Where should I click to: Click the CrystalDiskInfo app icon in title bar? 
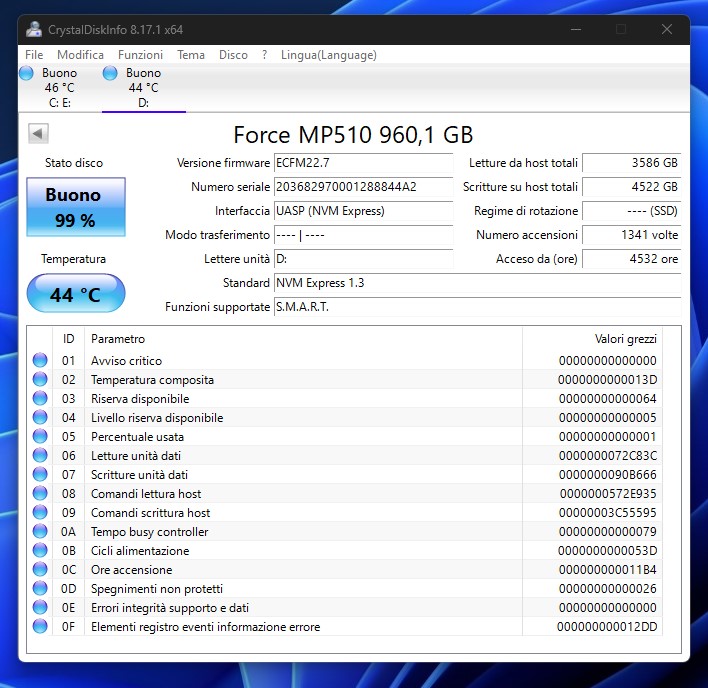tap(34, 29)
